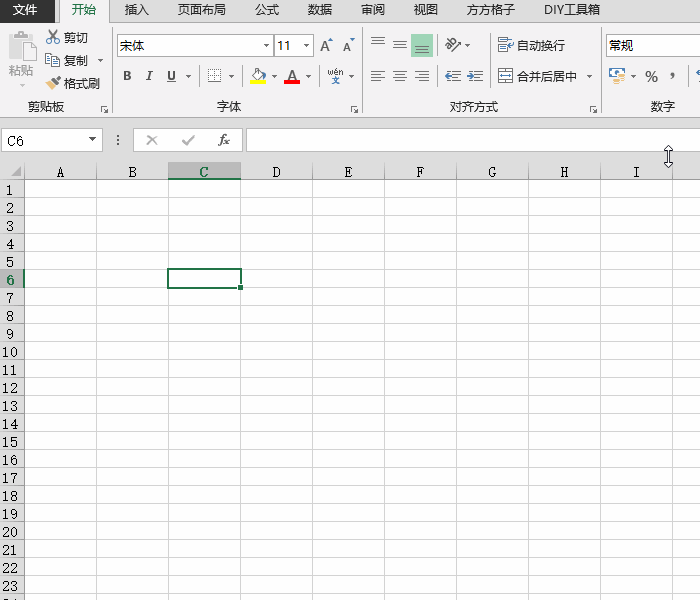Viewport: 700px width, 600px height.
Task: Cancel entry with X in formula bar
Action: [x=152, y=140]
